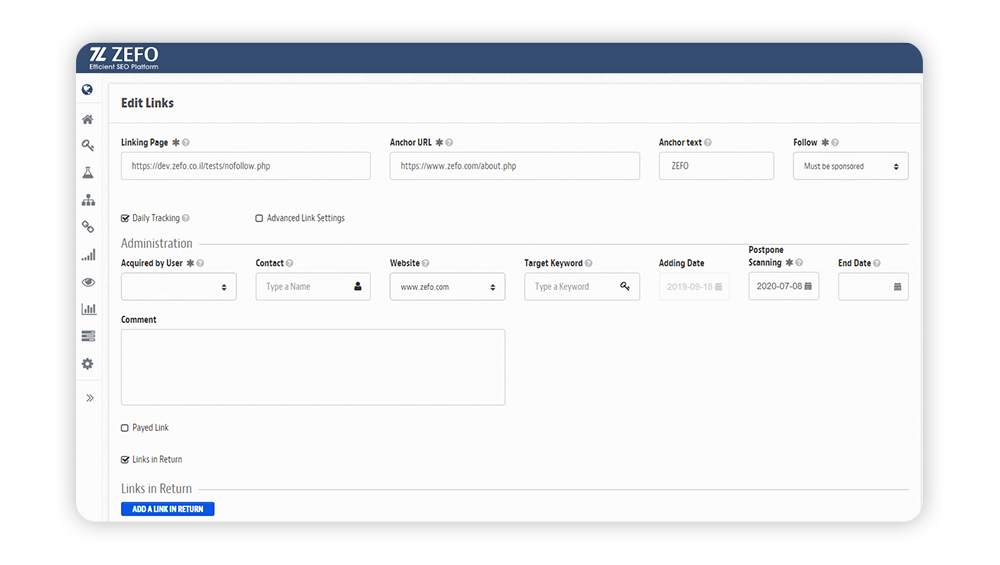Go to home via sidebar house icon

pyautogui.click(x=87, y=119)
